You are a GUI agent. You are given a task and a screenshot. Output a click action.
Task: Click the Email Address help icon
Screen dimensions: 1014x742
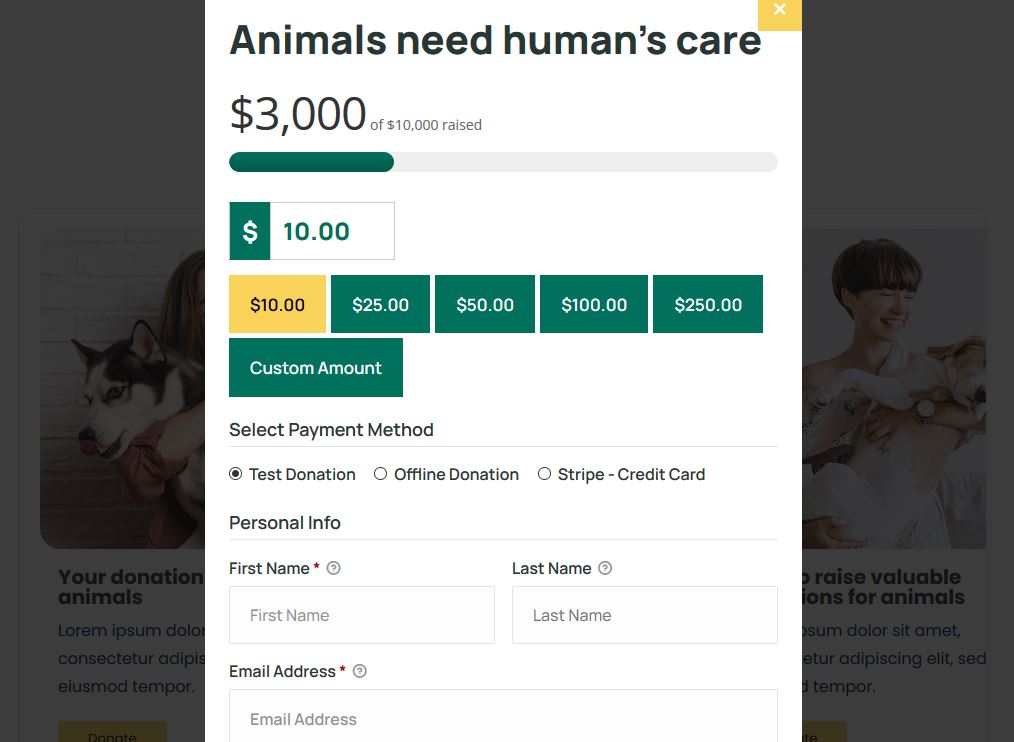pyautogui.click(x=360, y=671)
